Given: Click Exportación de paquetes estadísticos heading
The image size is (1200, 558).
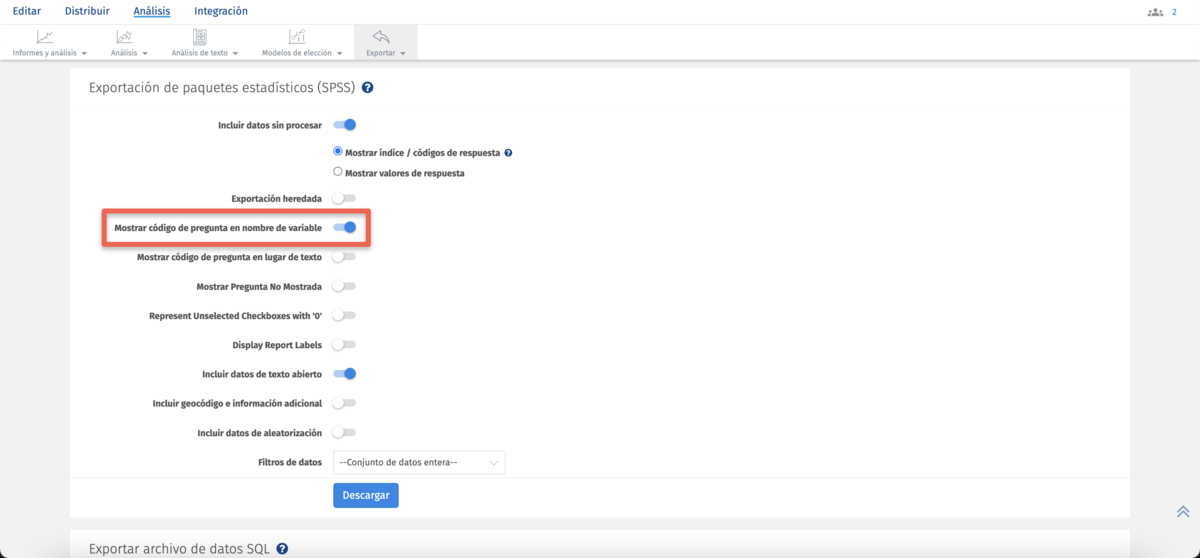Looking at the screenshot, I should (x=222, y=88).
